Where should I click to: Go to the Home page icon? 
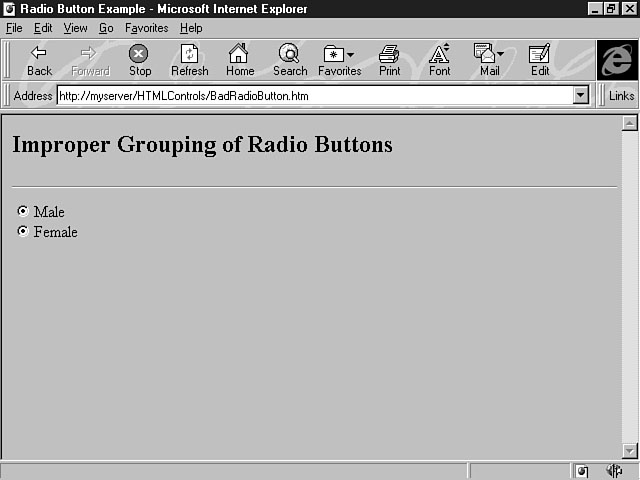239,54
